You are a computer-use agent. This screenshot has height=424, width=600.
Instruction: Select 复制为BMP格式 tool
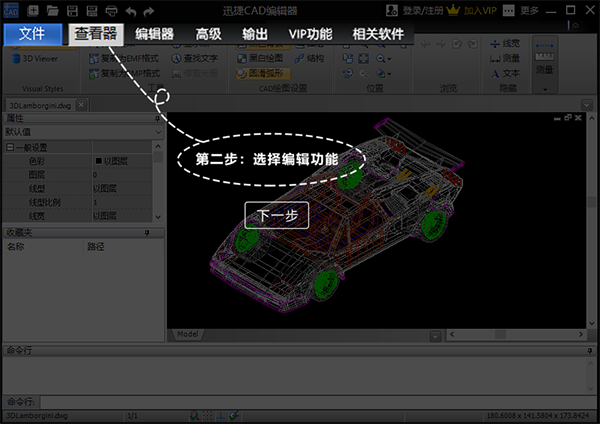[x=124, y=73]
